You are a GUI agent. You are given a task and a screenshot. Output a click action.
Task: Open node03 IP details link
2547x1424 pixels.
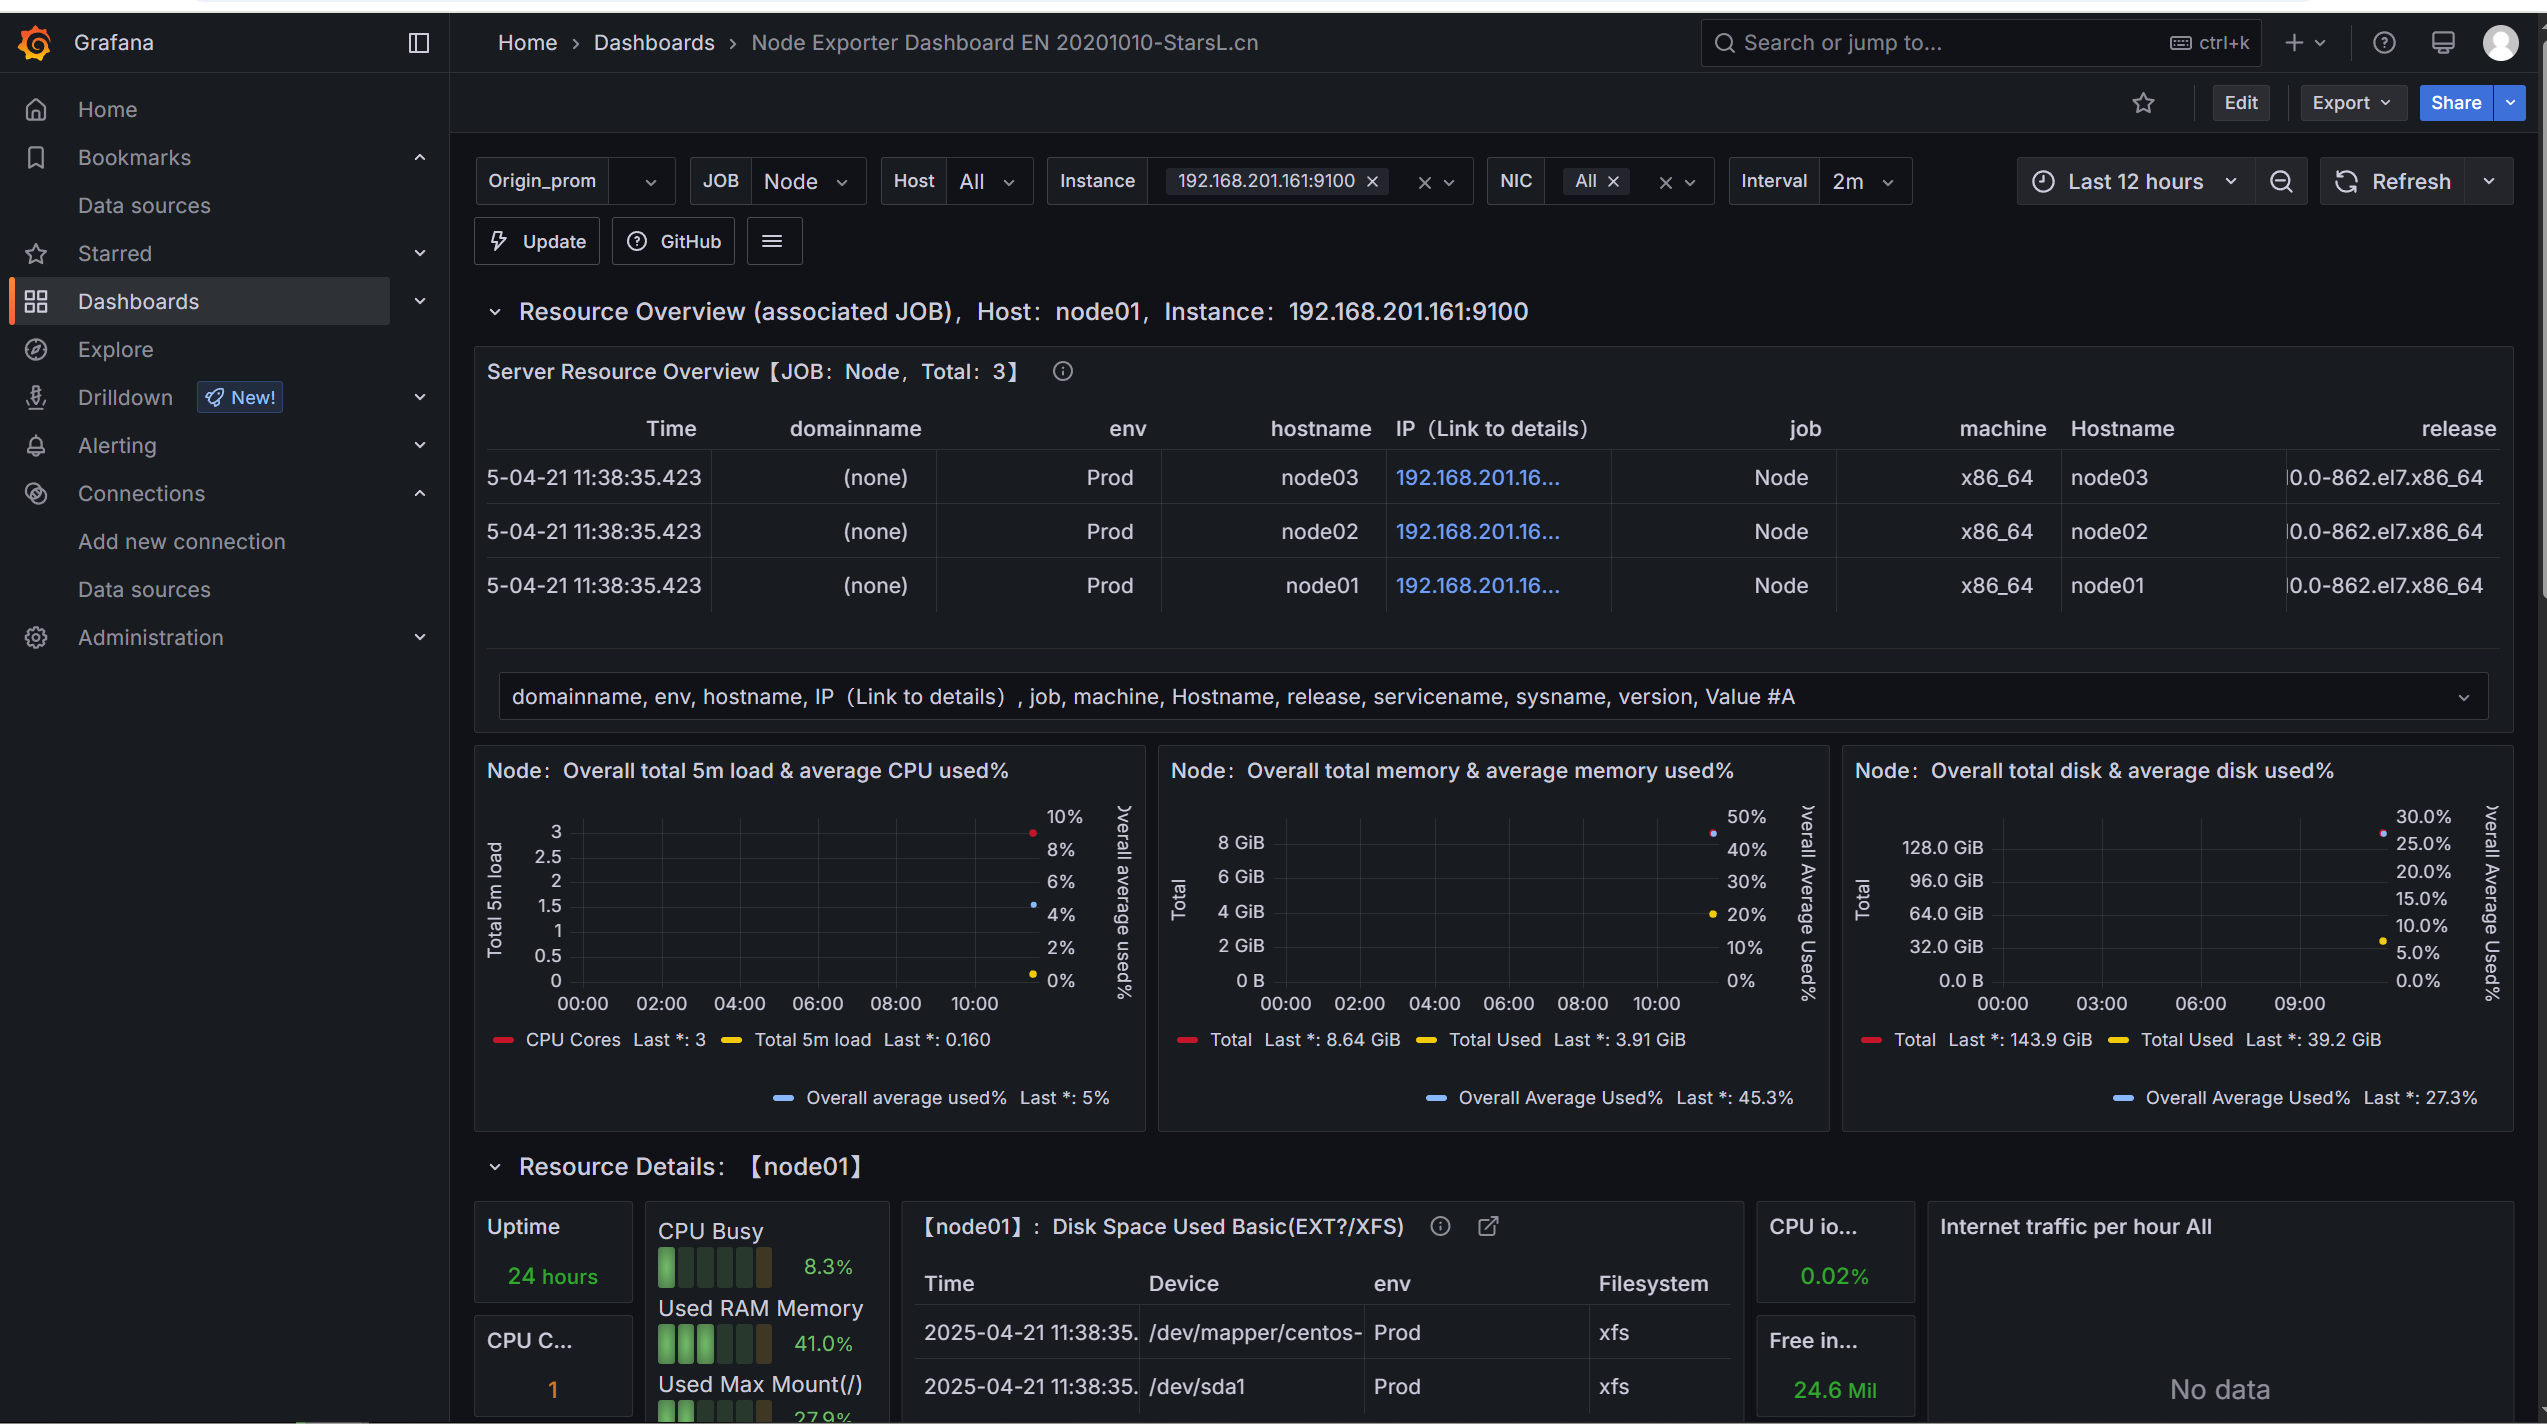(x=1477, y=478)
